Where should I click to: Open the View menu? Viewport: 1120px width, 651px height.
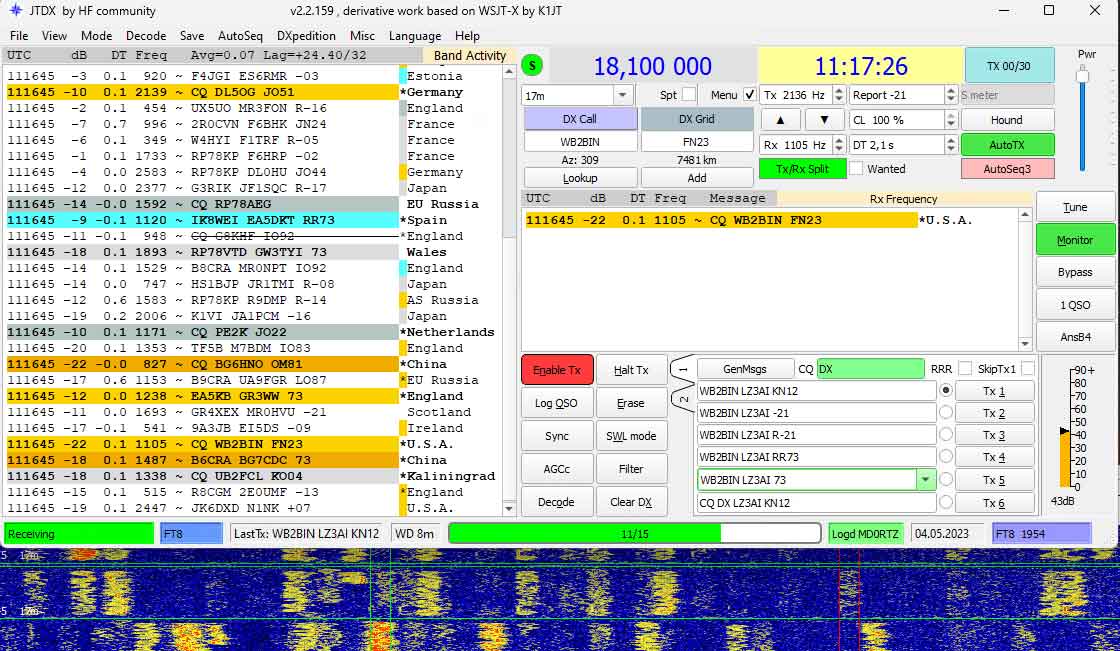pos(54,36)
